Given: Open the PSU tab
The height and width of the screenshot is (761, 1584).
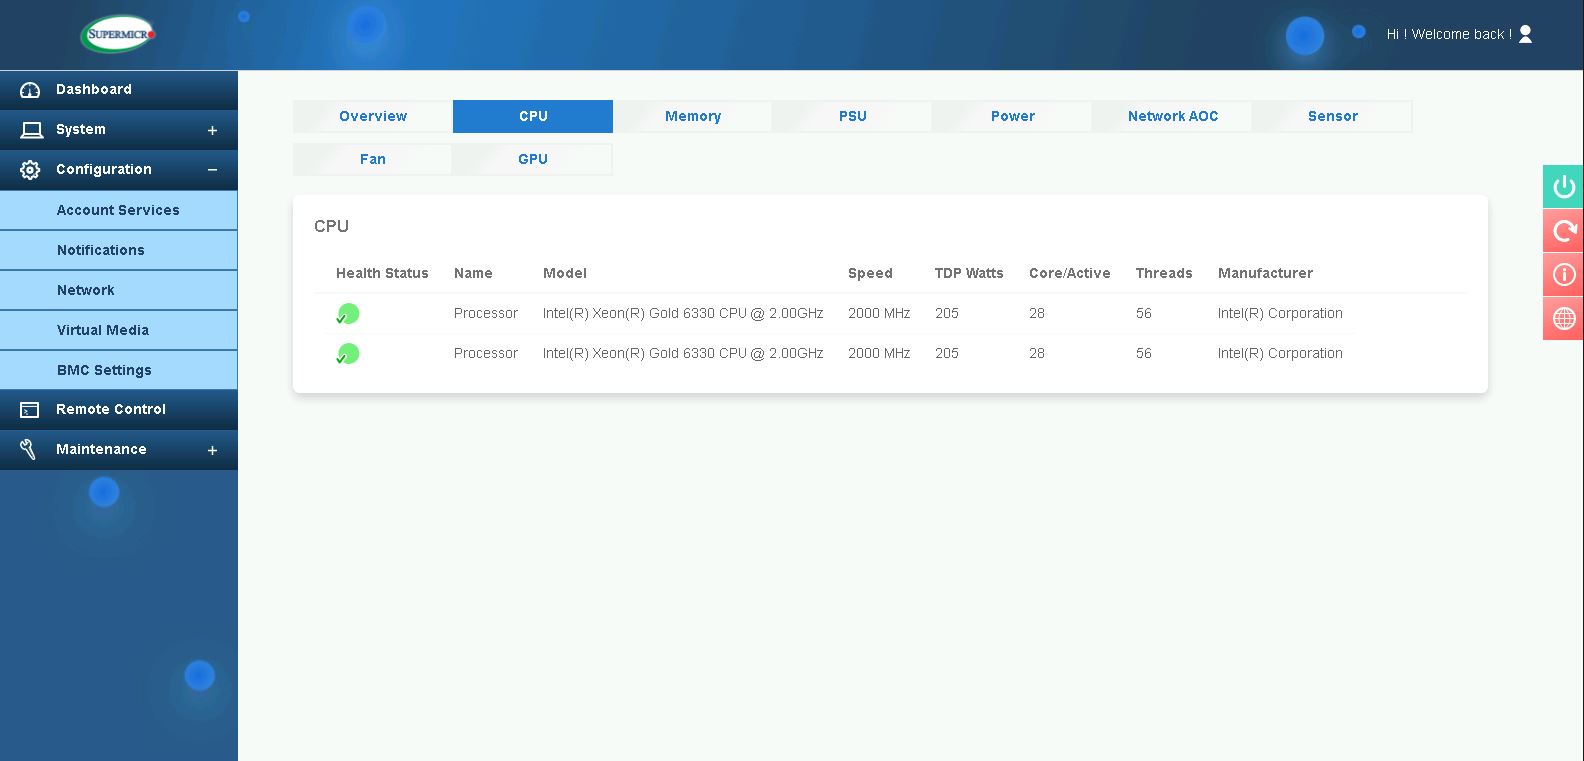Looking at the screenshot, I should (853, 116).
